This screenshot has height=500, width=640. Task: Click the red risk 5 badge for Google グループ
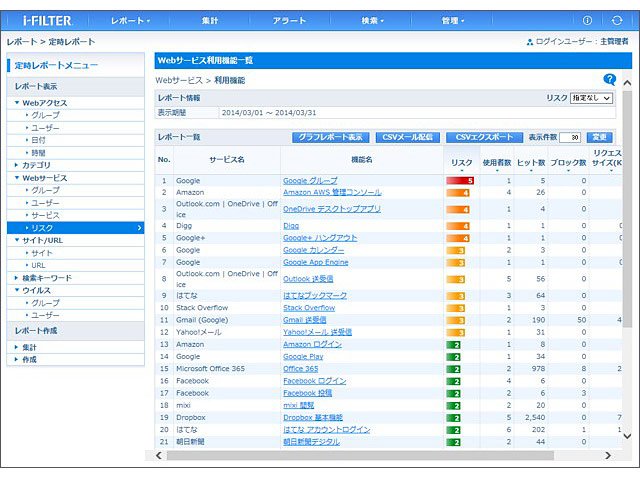[460, 180]
